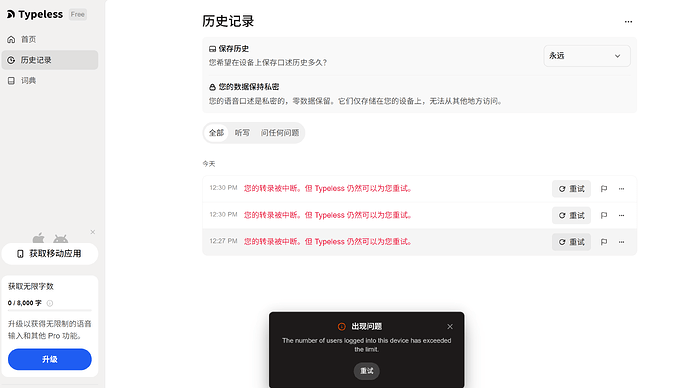This screenshot has height=388, width=690.
Task: Flag the first 12:30 PM entry
Action: pos(604,189)
